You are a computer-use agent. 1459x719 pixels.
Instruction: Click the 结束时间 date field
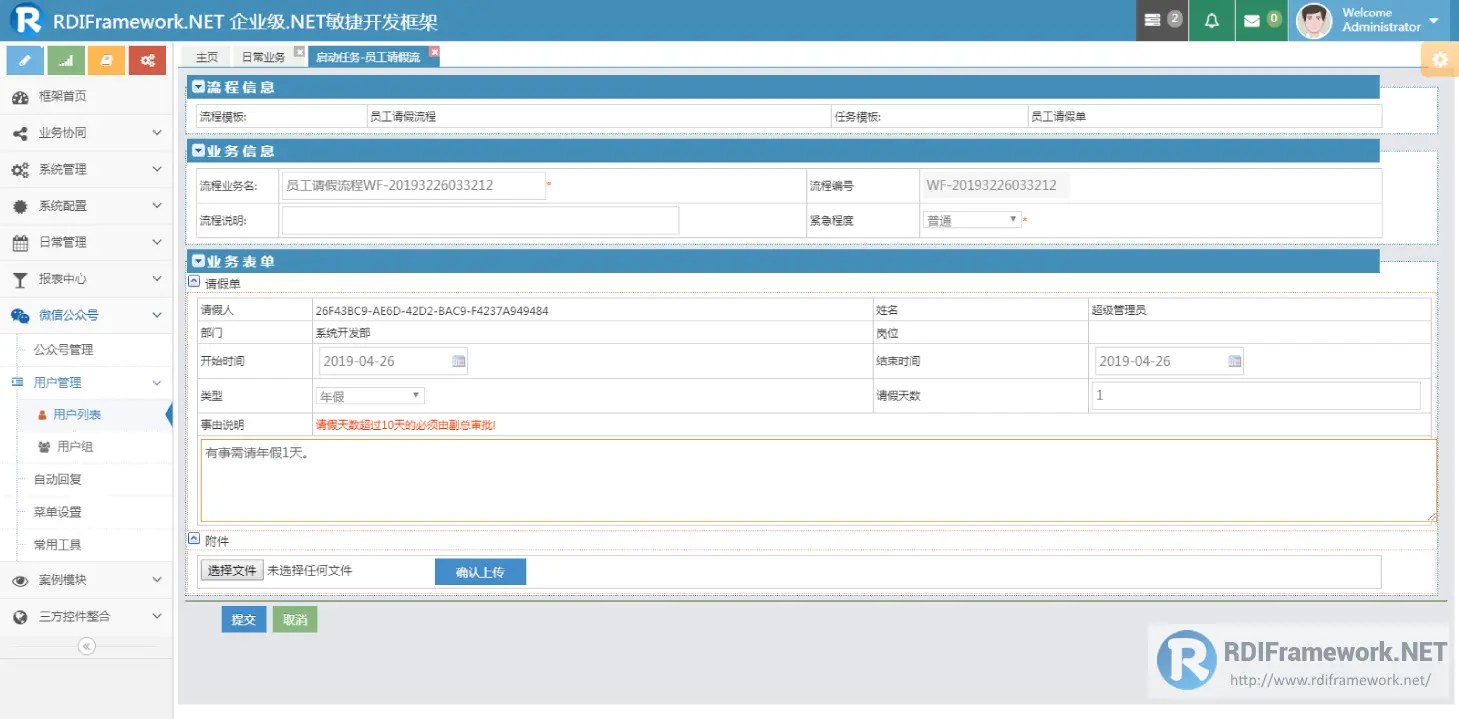point(1169,361)
